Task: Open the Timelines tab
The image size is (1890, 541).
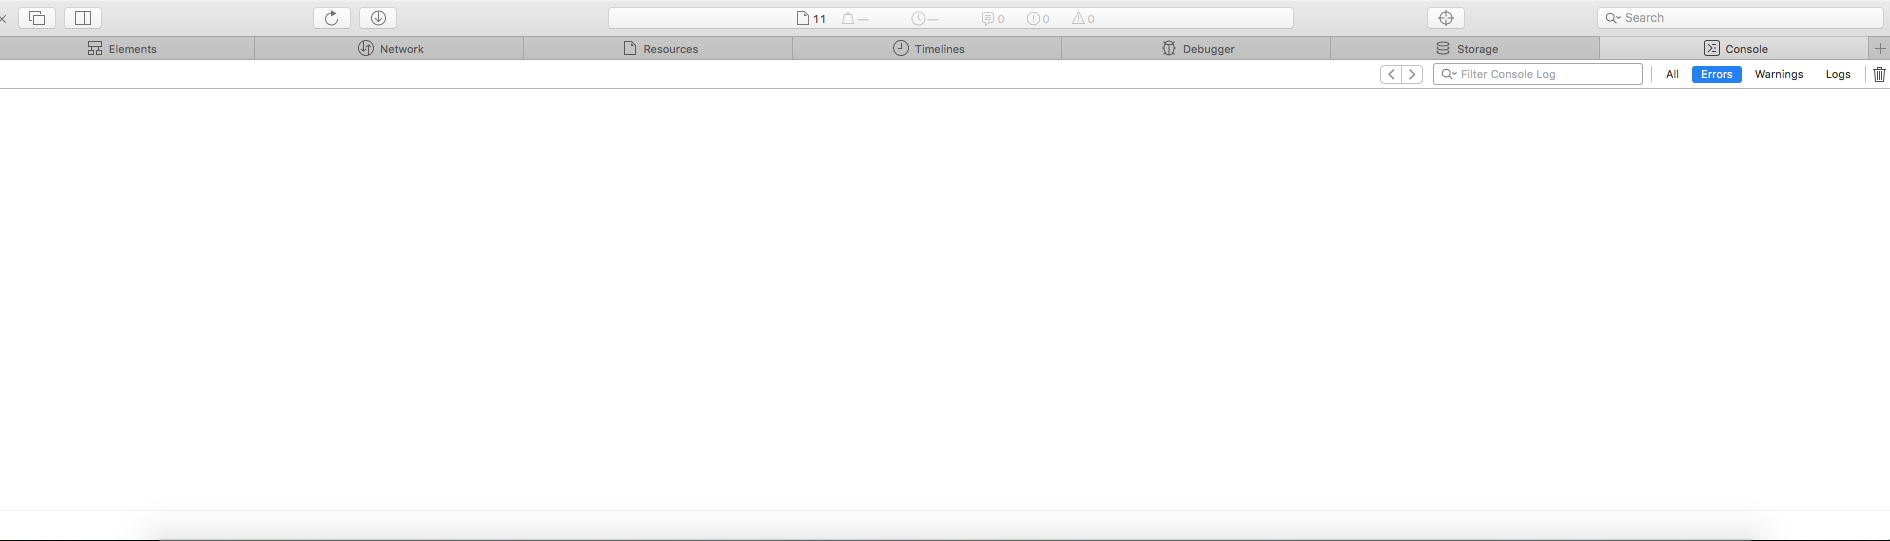Action: click(x=928, y=48)
